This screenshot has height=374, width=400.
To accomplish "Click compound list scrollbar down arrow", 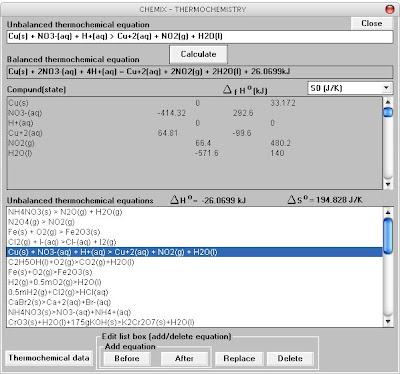I will point(388,184).
